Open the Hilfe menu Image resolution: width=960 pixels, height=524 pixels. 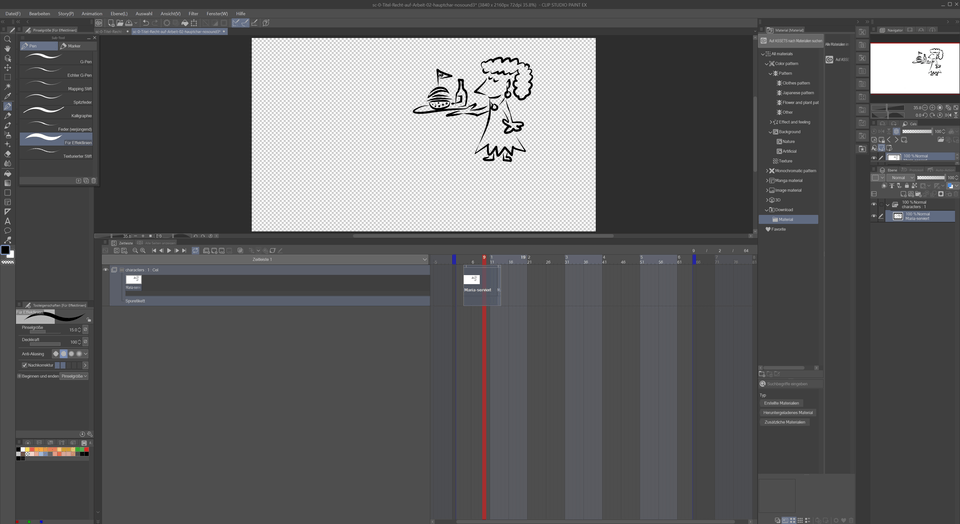(241, 13)
